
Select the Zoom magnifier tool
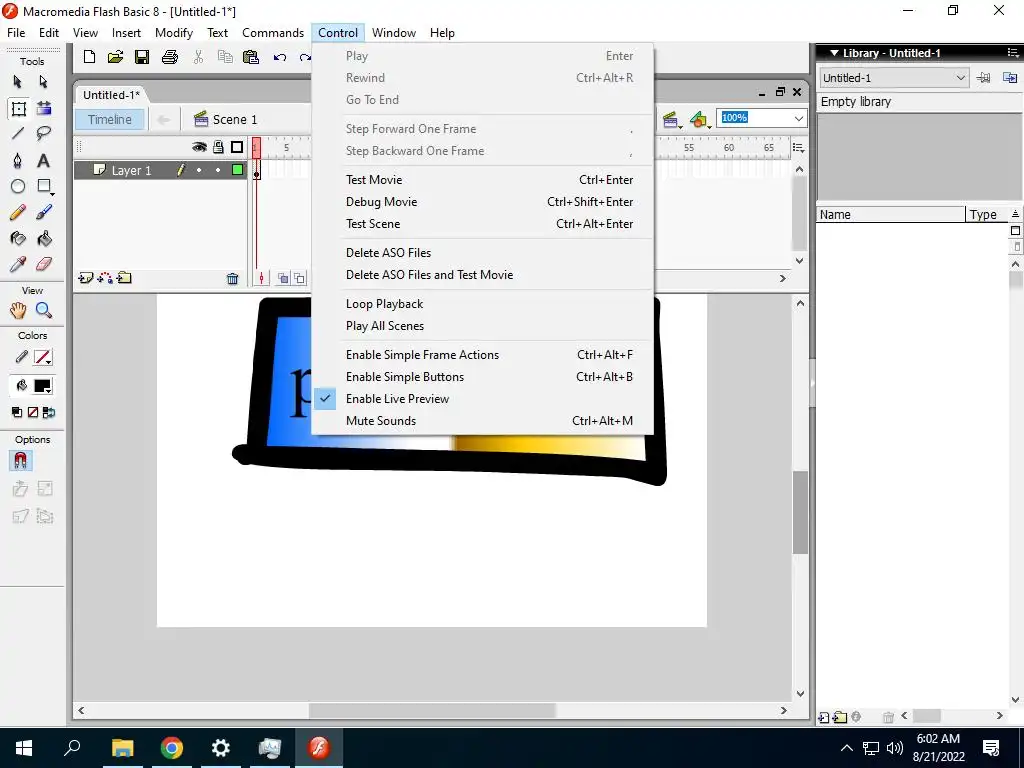click(44, 310)
